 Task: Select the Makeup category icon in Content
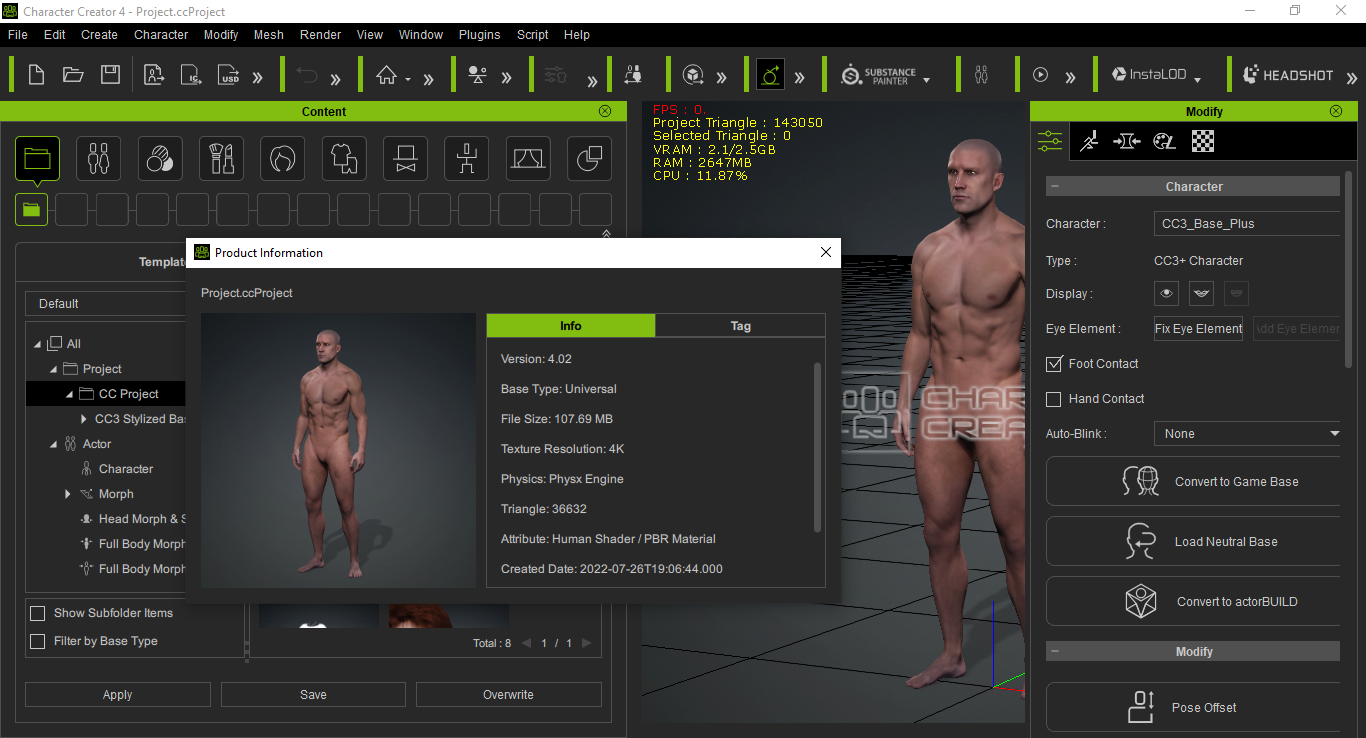[x=221, y=158]
